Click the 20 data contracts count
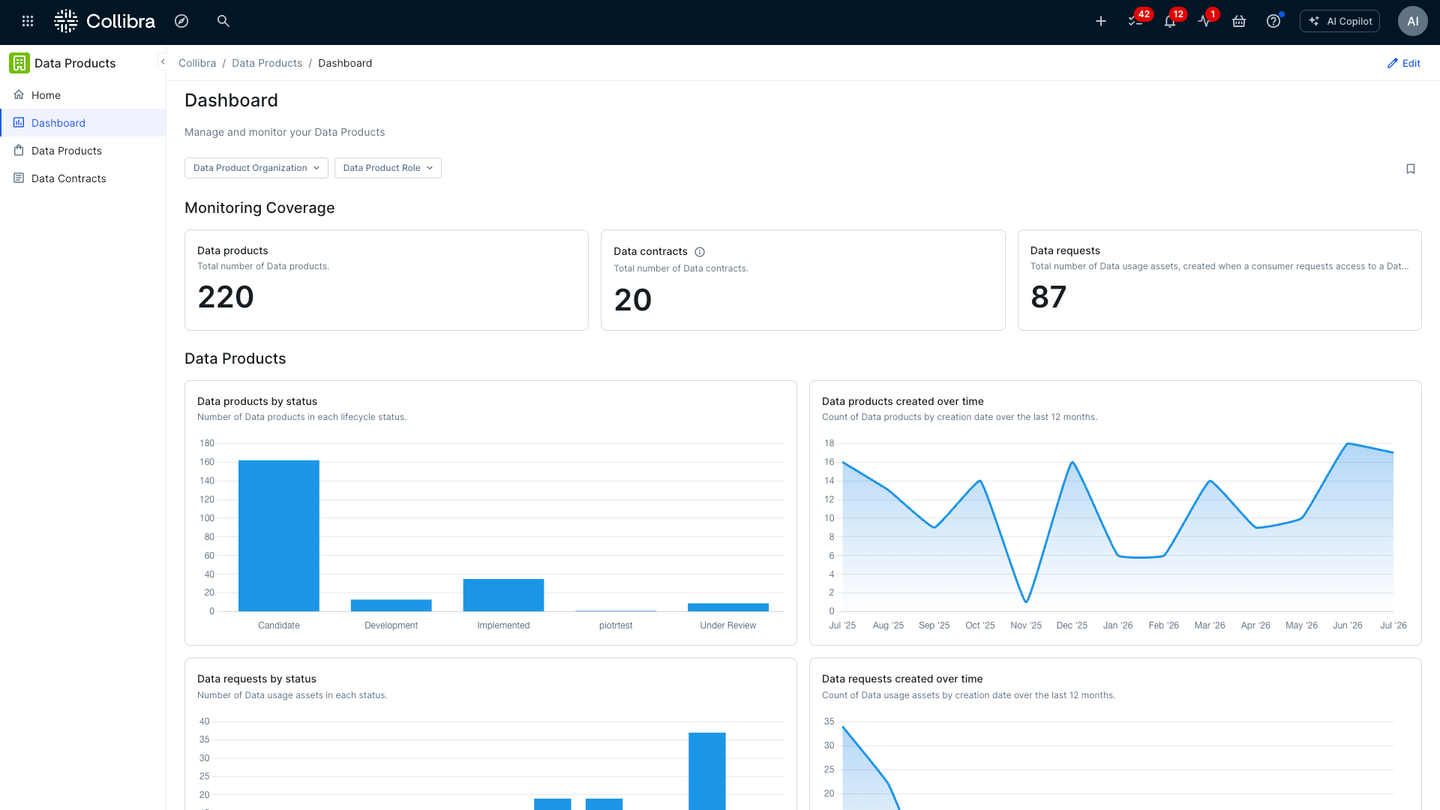This screenshot has width=1440, height=810. pos(633,300)
